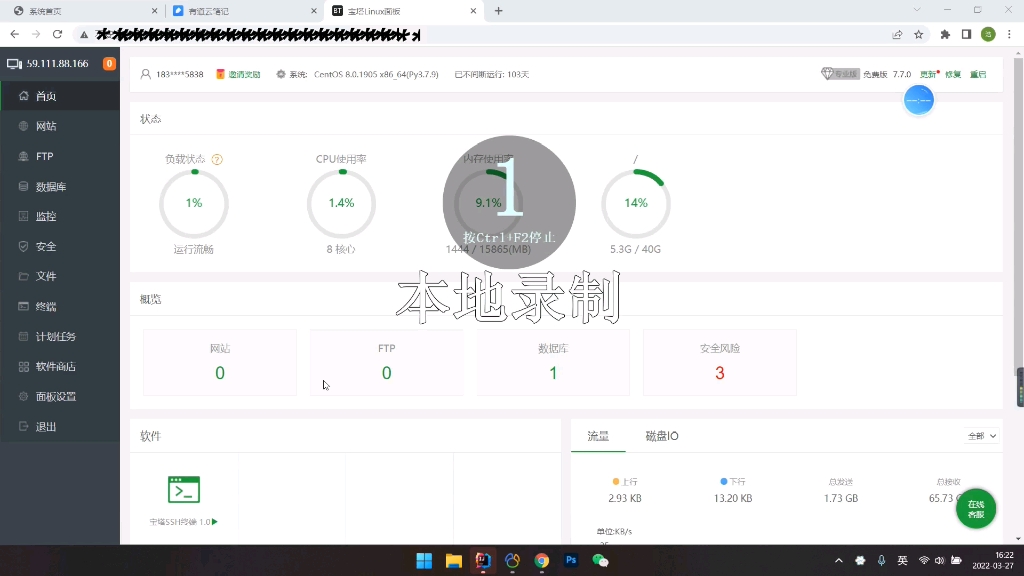Open the 网站 websites sidebar item
1024x576 pixels.
(x=60, y=126)
